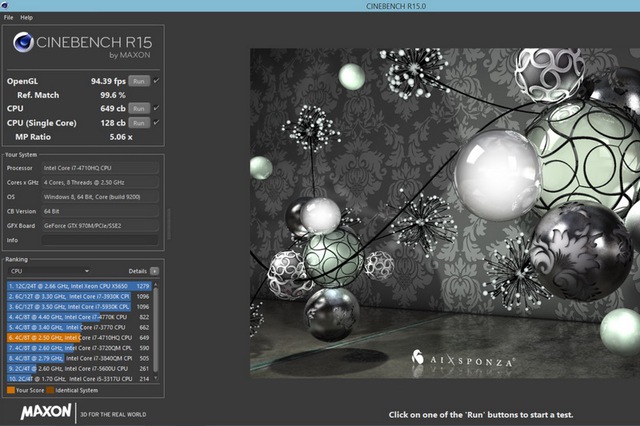Open the Help menu

[27, 18]
